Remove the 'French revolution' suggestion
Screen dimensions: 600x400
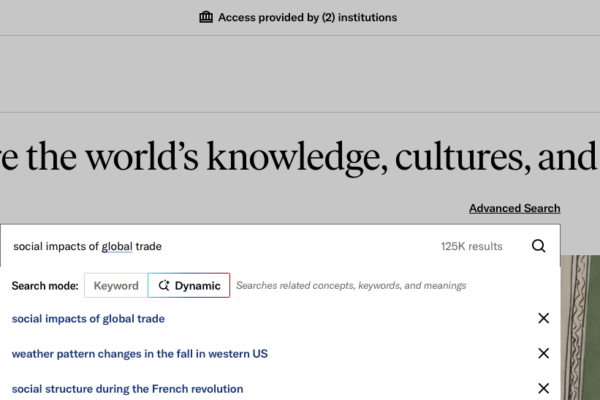tap(543, 388)
